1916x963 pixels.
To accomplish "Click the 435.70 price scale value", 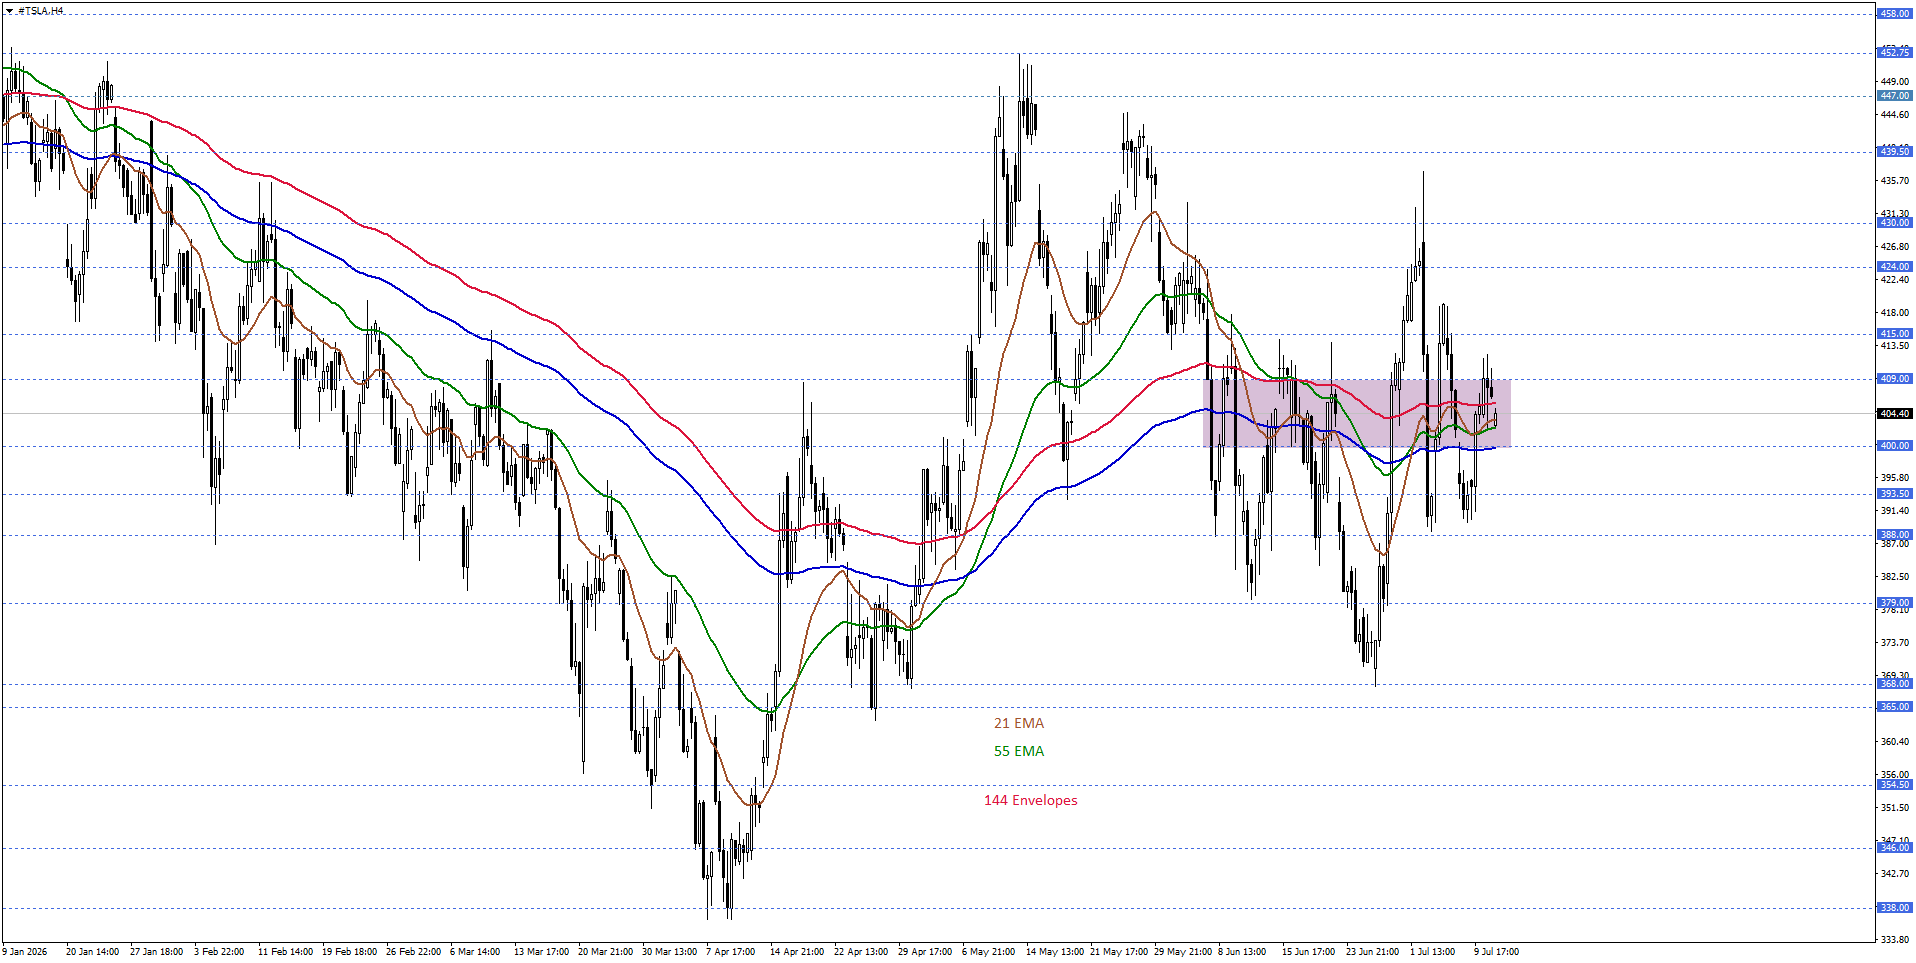I will [x=1894, y=181].
